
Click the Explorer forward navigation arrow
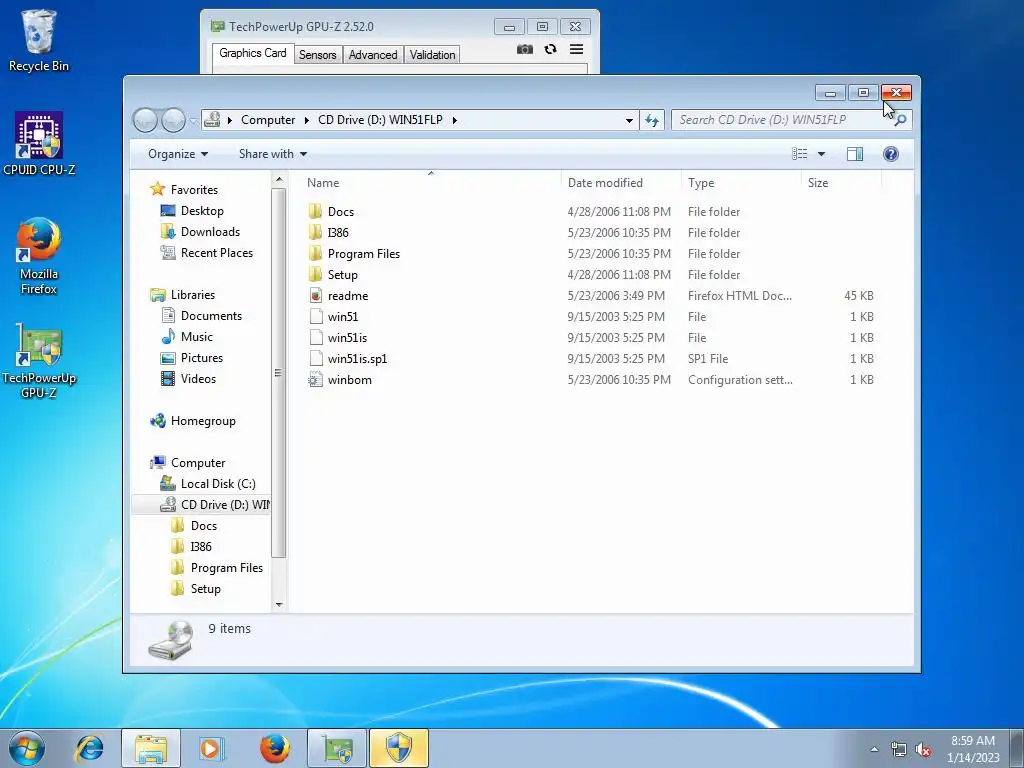173,120
